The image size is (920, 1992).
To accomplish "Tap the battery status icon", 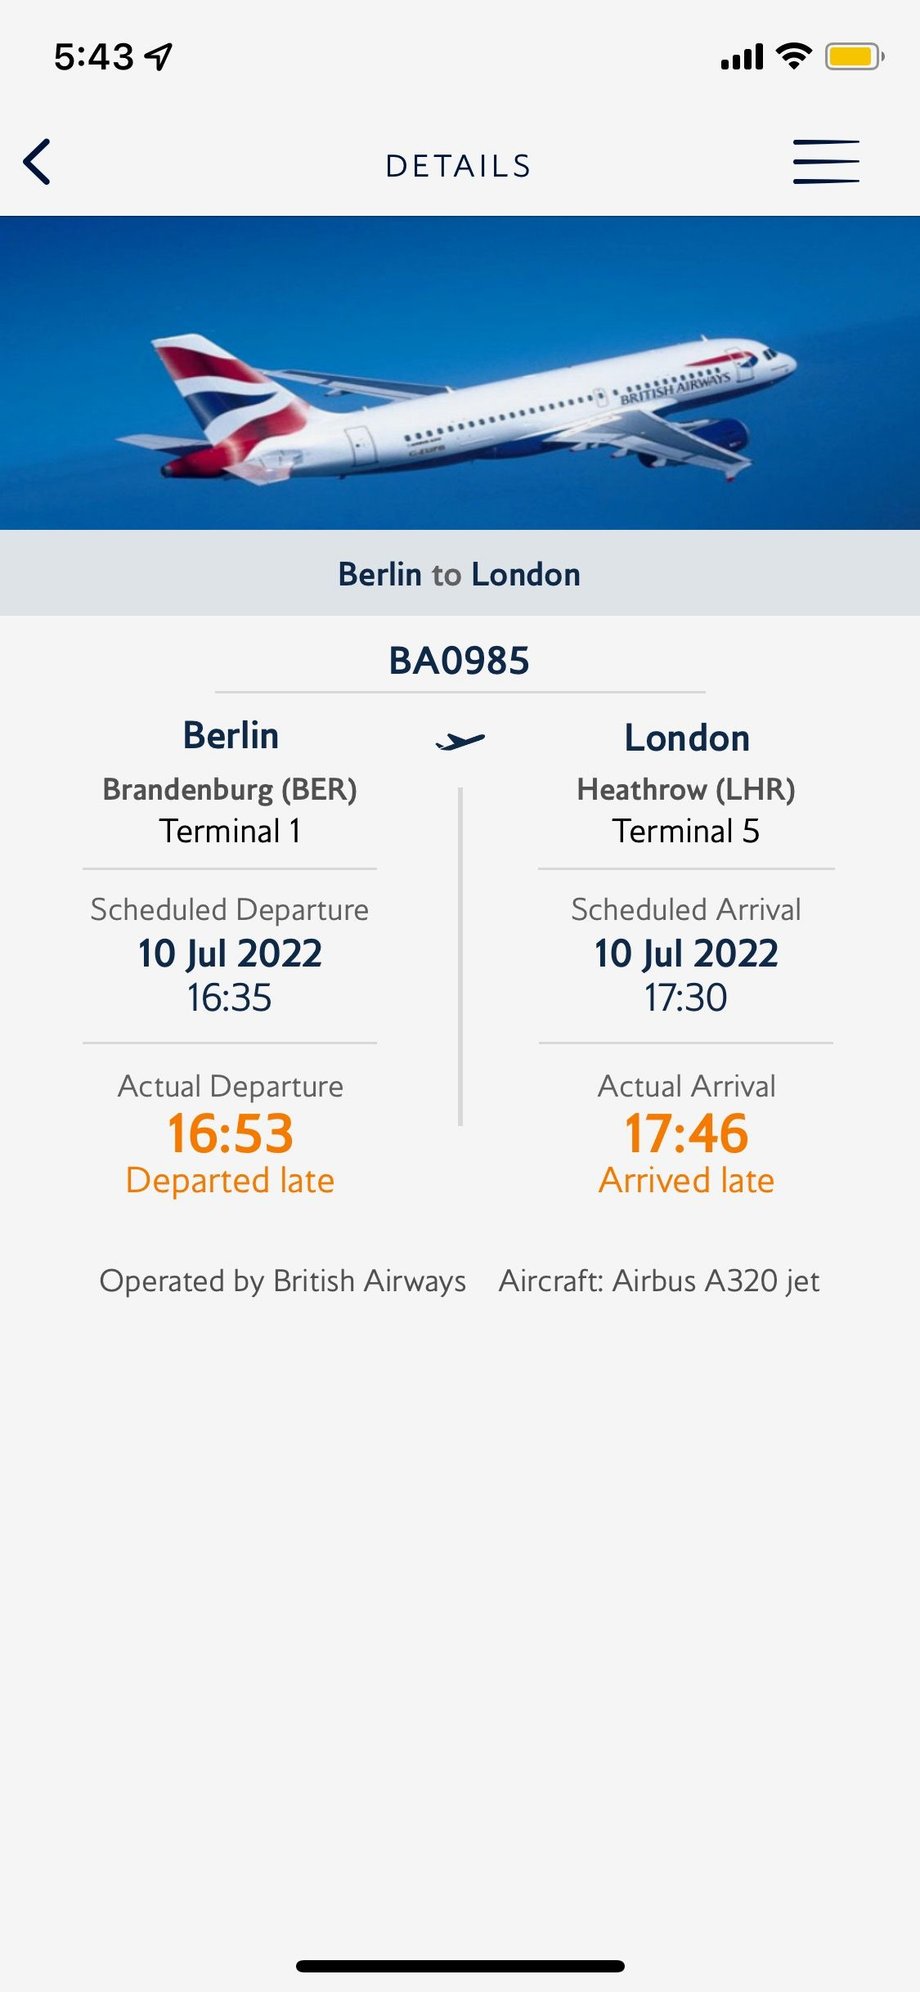I will click(854, 57).
